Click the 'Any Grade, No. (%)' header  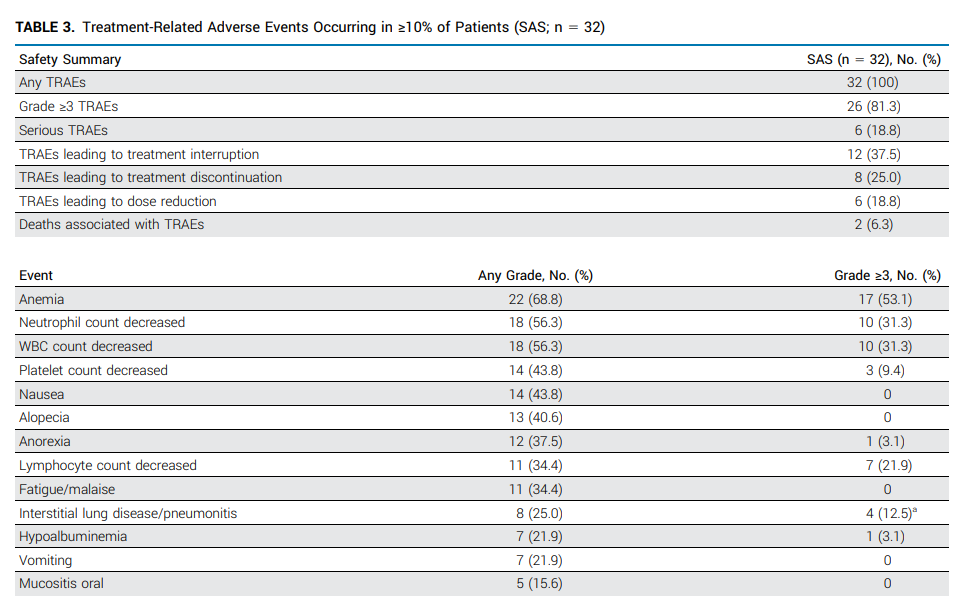pos(535,275)
